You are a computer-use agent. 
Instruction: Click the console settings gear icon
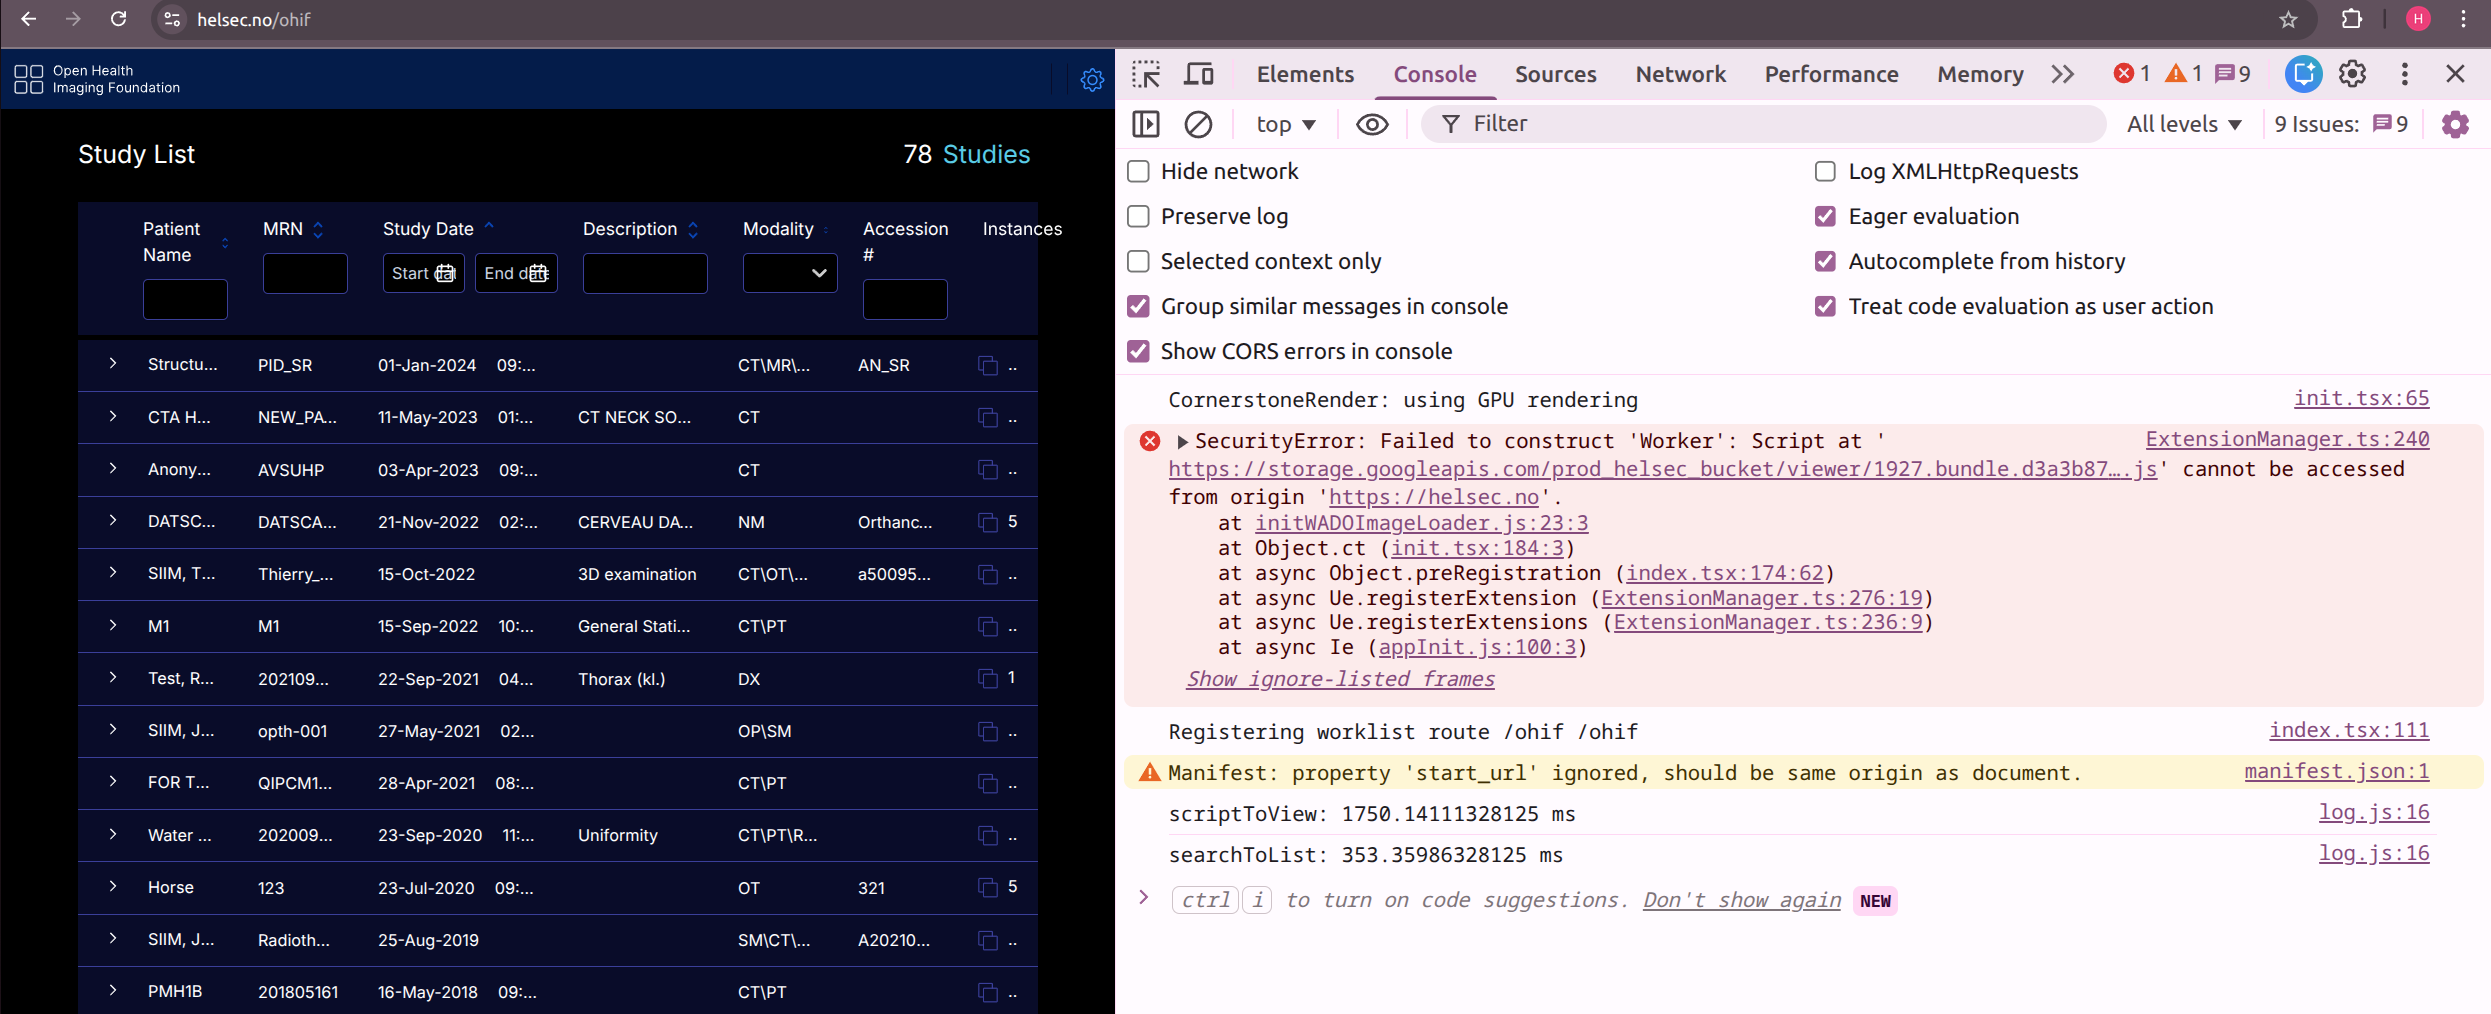[x=2455, y=124]
